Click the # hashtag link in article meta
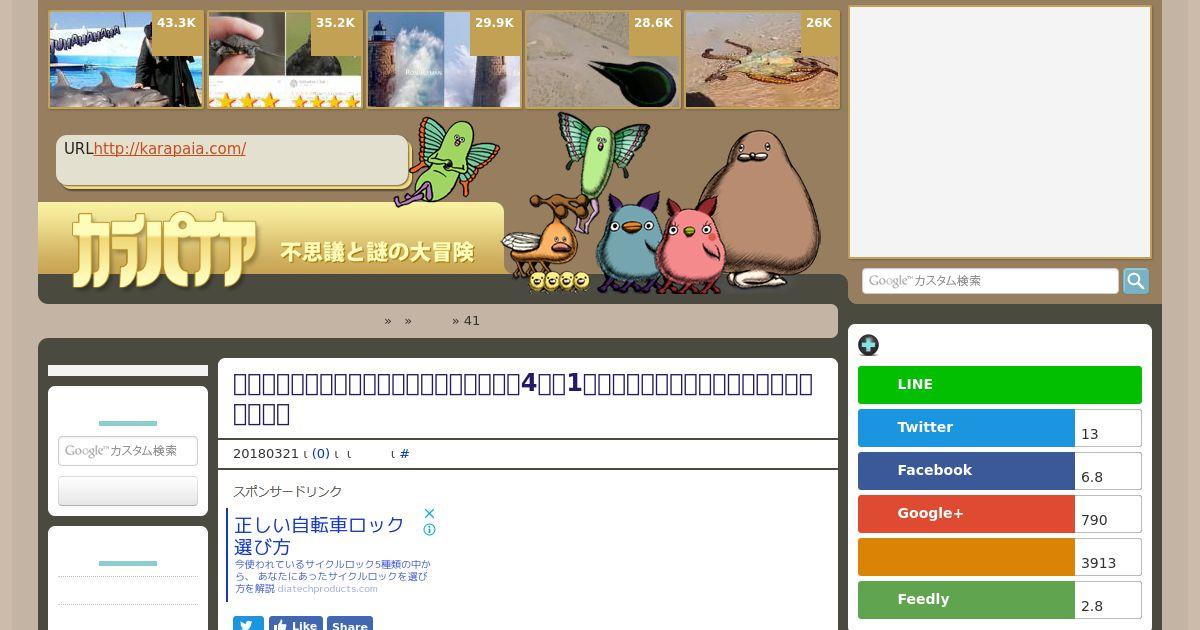The width and height of the screenshot is (1200, 630). click(x=404, y=454)
